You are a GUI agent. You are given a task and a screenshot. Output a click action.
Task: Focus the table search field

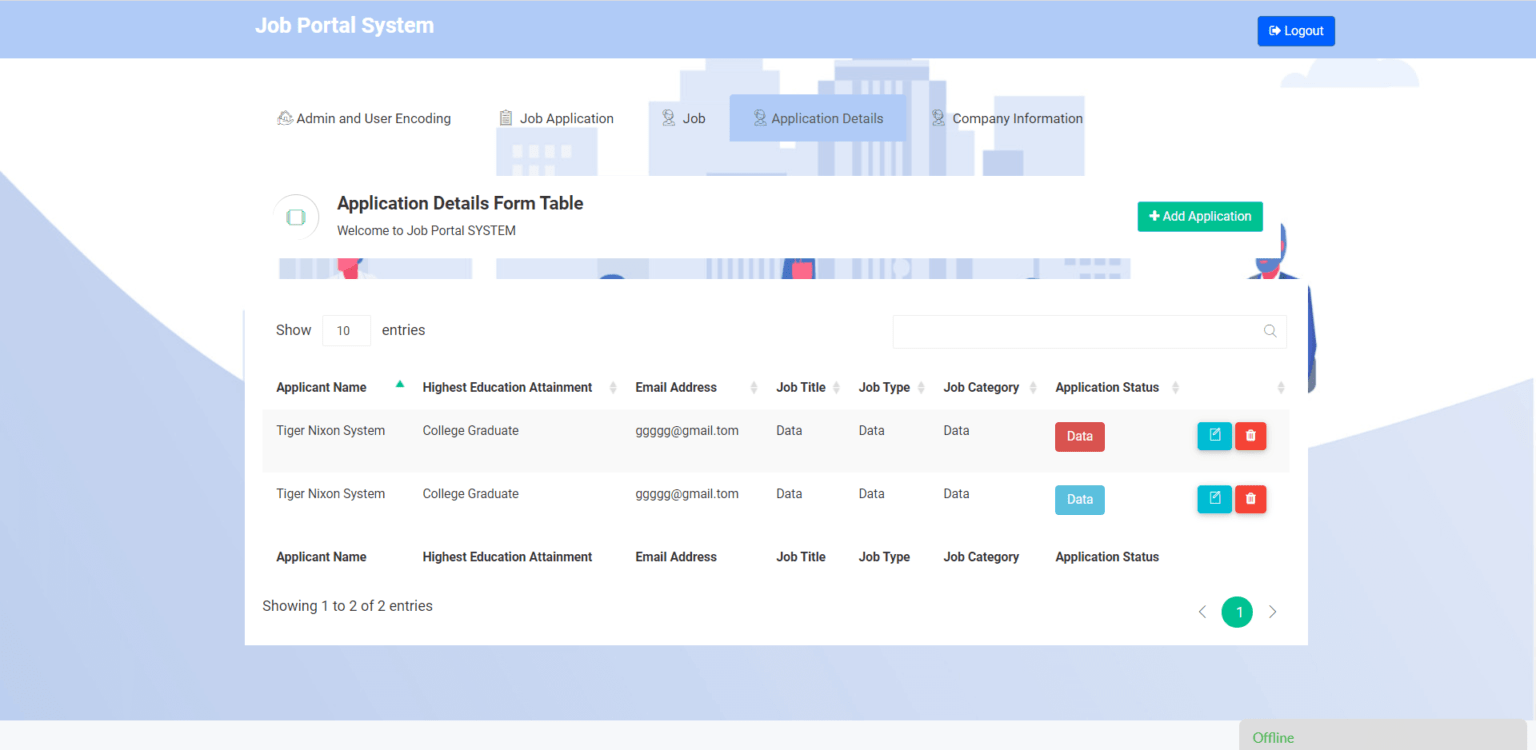pyautogui.click(x=1089, y=331)
